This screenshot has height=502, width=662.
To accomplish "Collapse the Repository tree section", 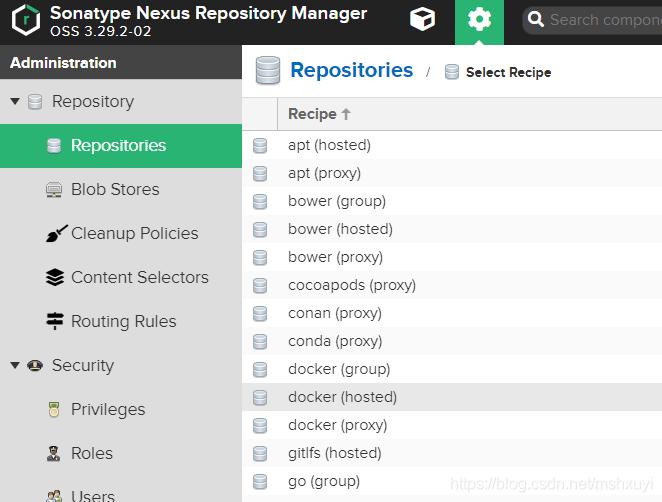I will (15, 101).
